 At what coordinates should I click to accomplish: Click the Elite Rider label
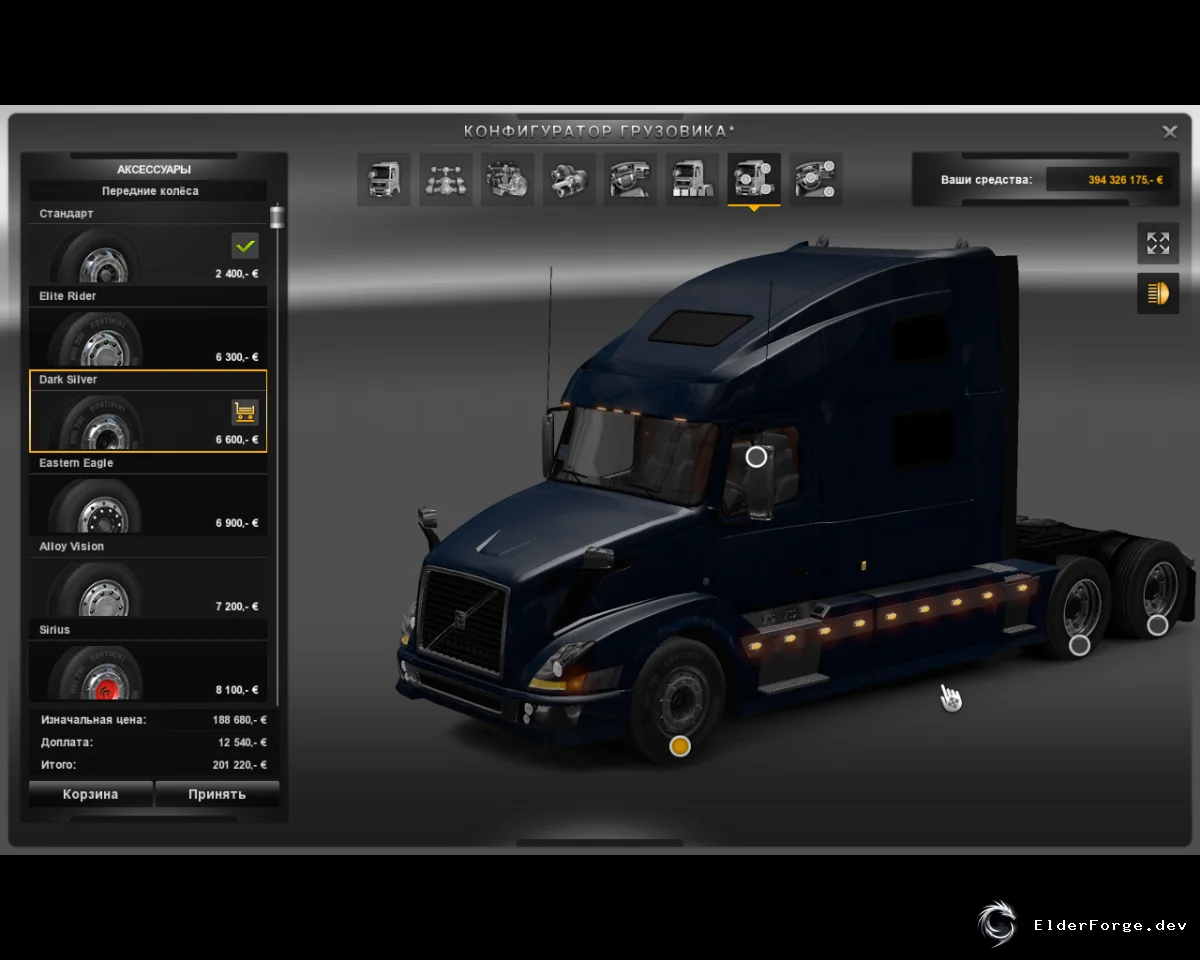pos(68,297)
